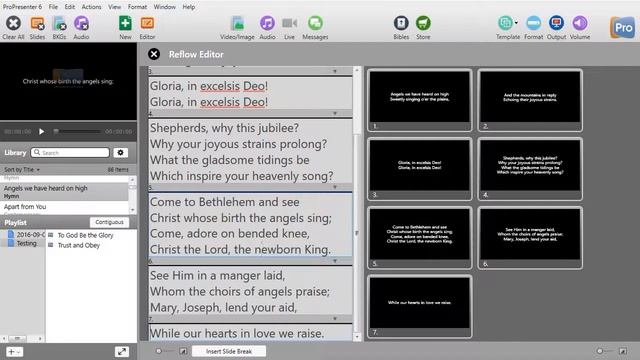
Task: Open the Help menu
Action: (189, 7)
